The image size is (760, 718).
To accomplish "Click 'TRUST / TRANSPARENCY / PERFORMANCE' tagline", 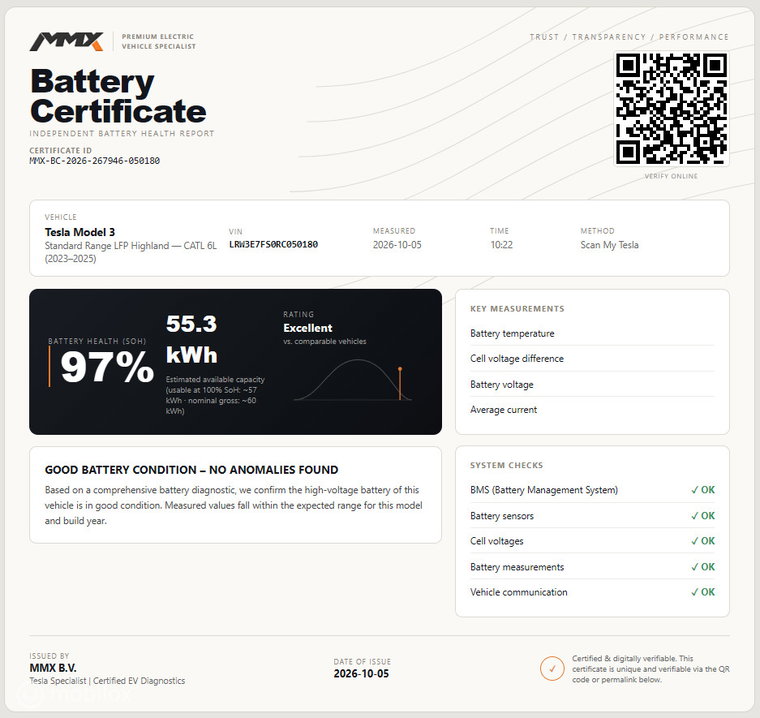I will (x=629, y=37).
